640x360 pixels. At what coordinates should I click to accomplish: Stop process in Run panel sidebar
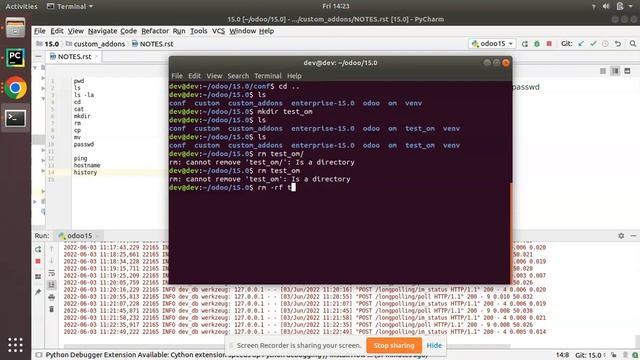[x=38, y=261]
